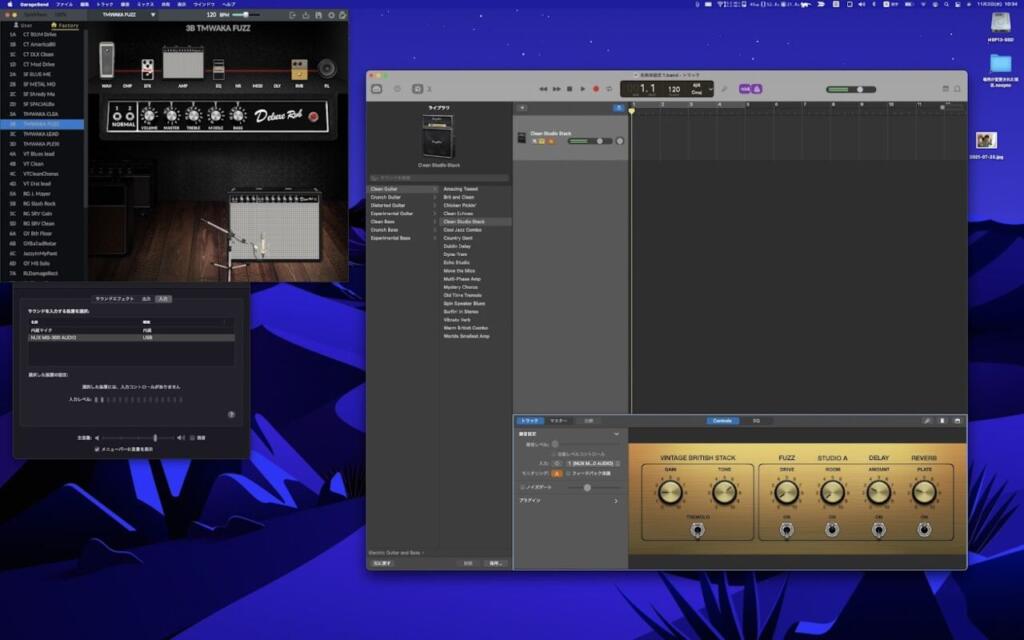Select the Surfin' in Stereo patch
Image resolution: width=1024 pixels, height=640 pixels.
pyautogui.click(x=461, y=312)
